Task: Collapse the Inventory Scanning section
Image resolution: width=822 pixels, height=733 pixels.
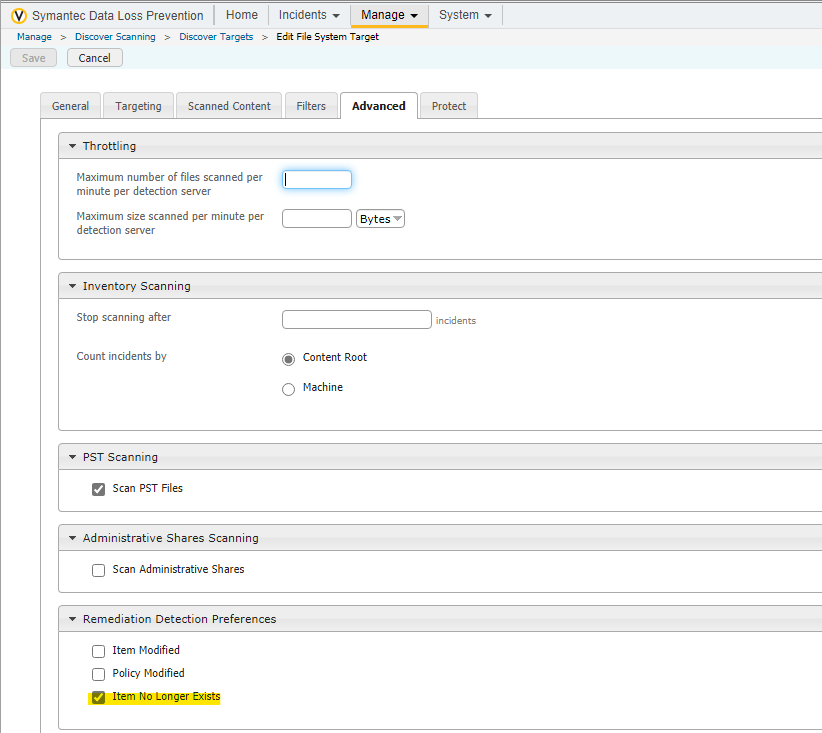Action: click(x=72, y=286)
